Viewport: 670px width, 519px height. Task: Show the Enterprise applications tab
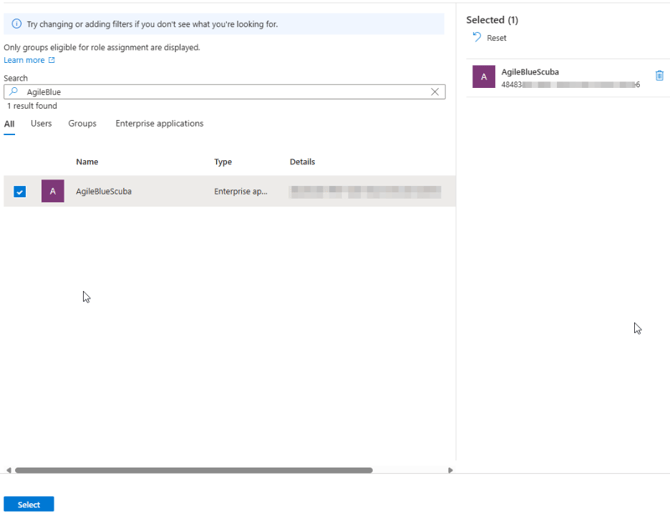point(159,124)
